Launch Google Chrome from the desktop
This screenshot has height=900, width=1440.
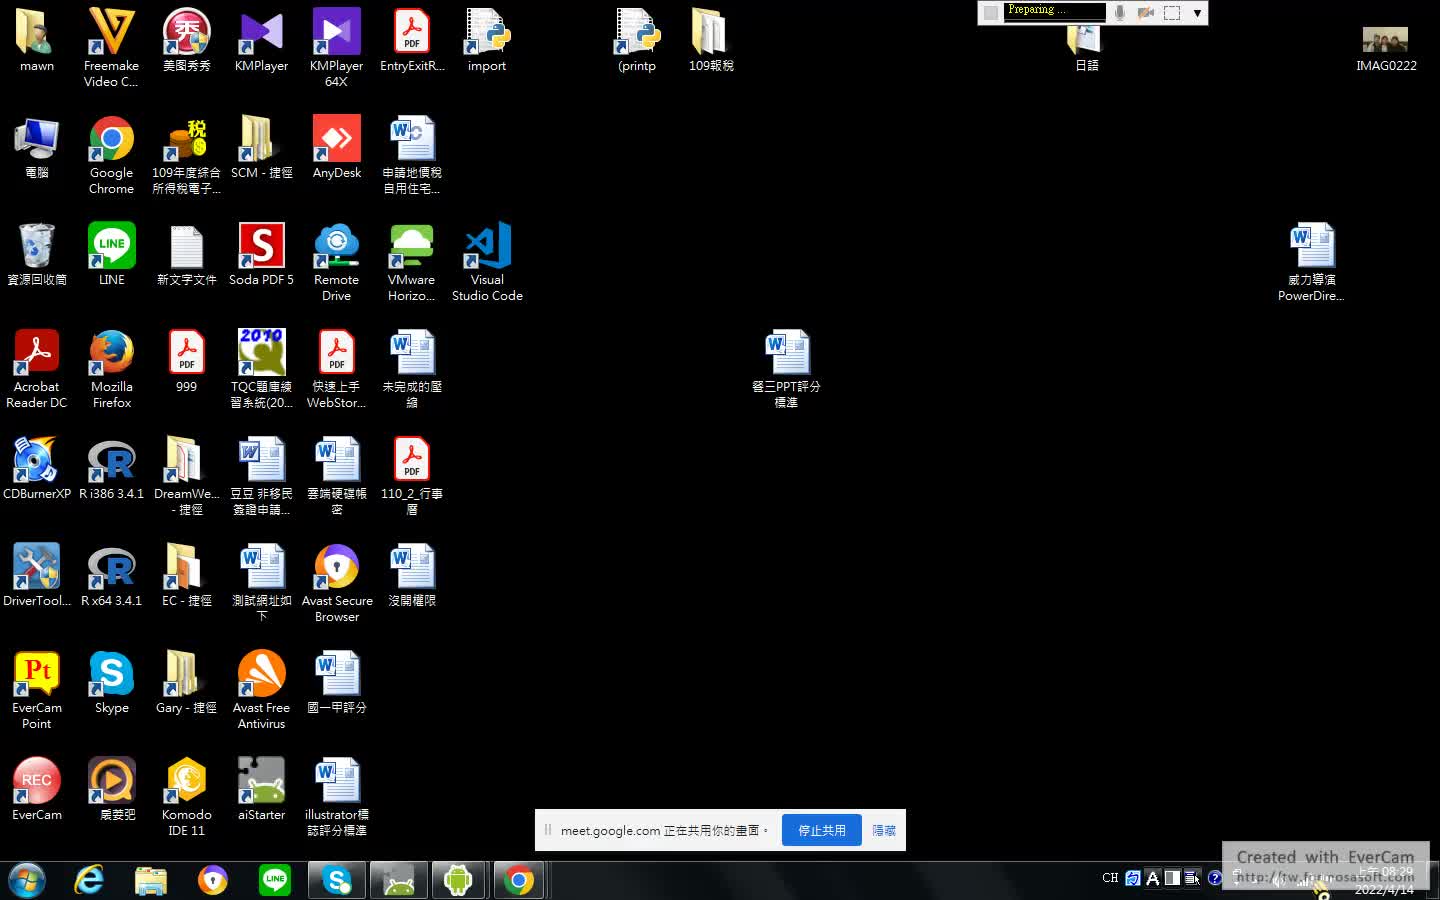click(x=111, y=154)
